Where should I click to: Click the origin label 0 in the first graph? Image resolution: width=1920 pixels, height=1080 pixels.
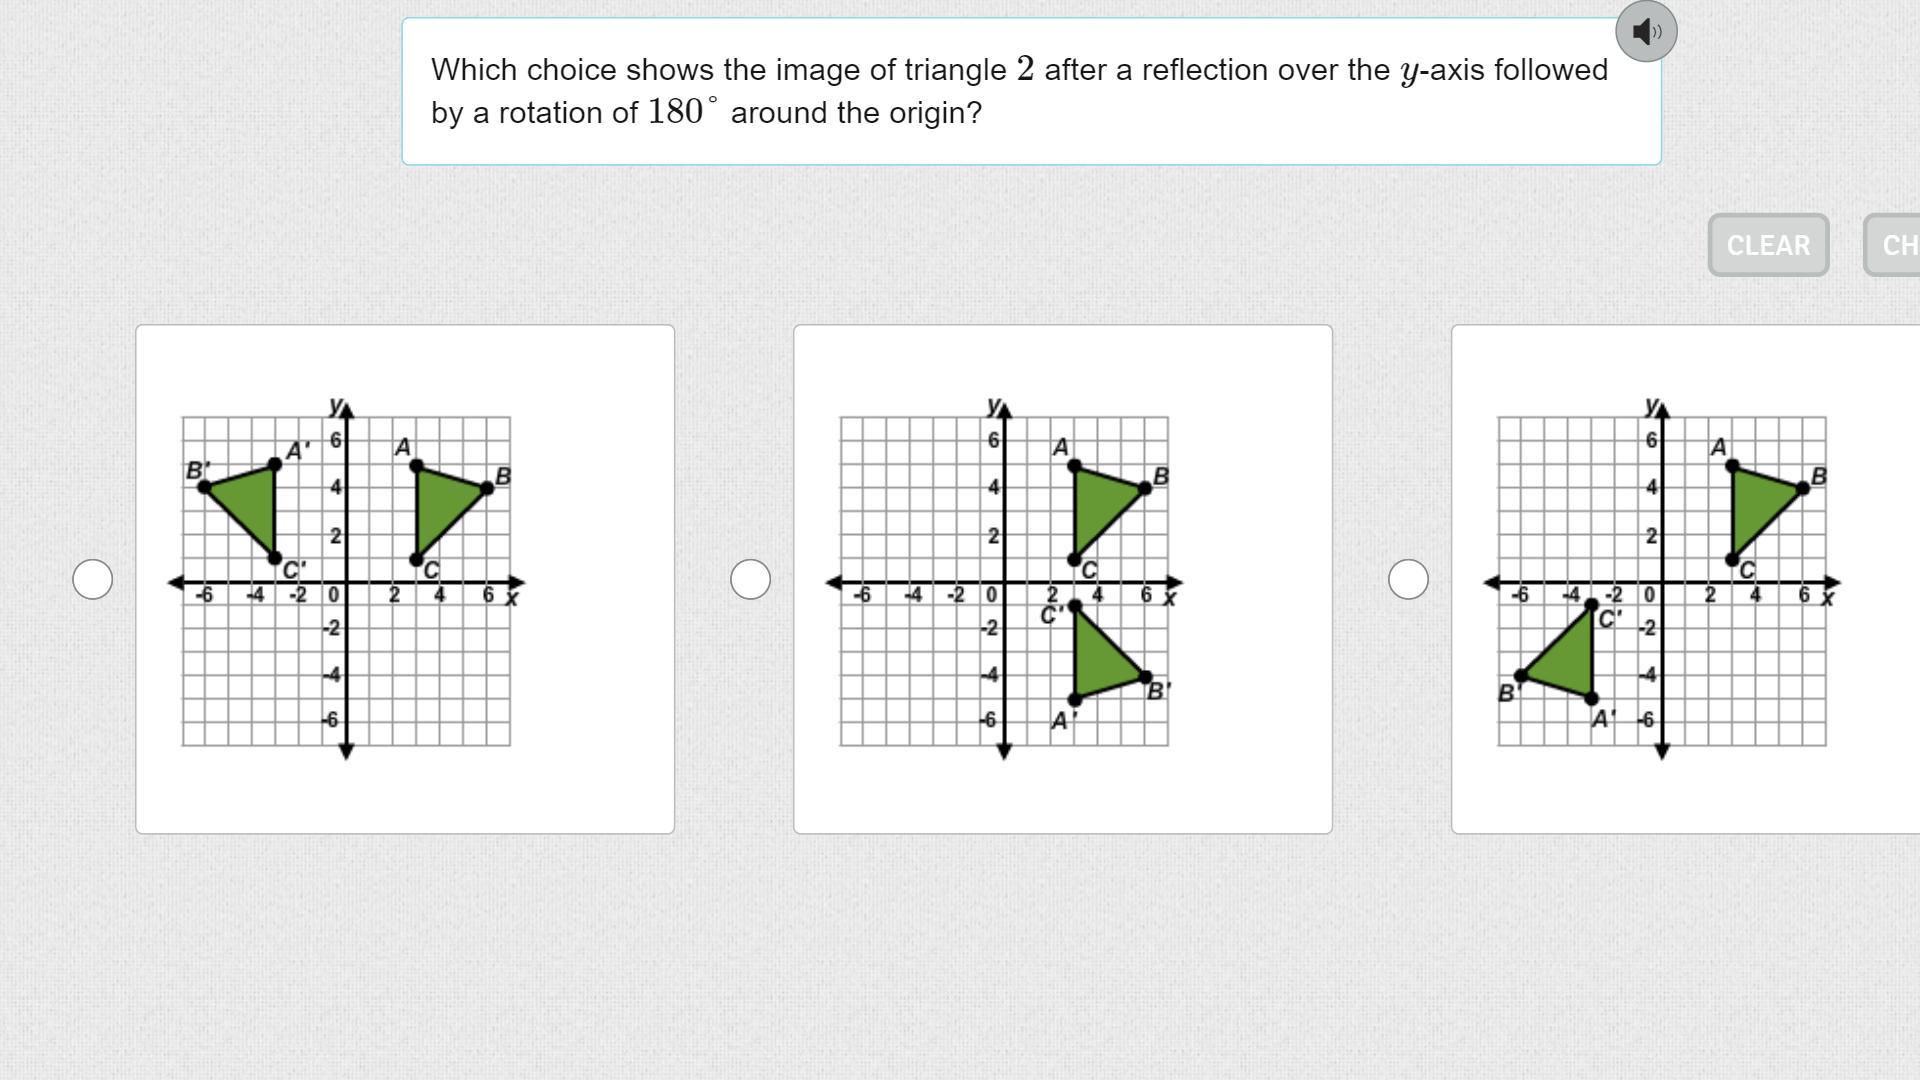333,595
